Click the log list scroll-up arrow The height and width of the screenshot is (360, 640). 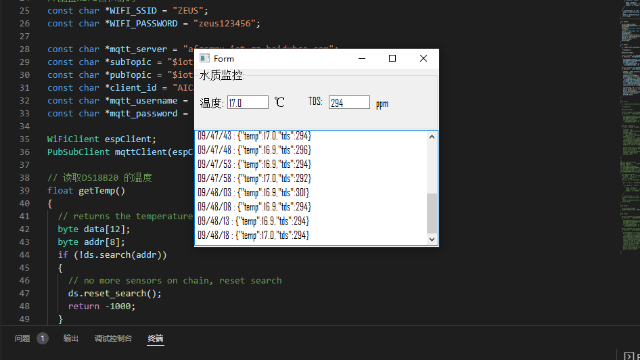[x=432, y=137]
